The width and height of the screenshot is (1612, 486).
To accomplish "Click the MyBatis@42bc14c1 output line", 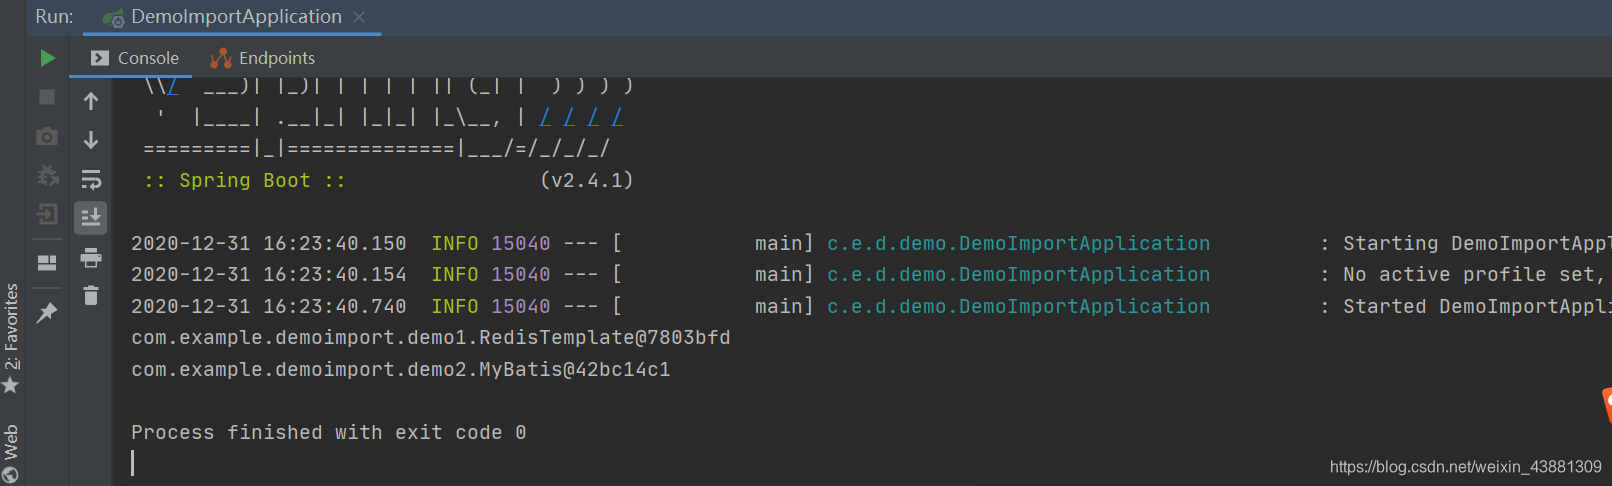I will [x=401, y=370].
